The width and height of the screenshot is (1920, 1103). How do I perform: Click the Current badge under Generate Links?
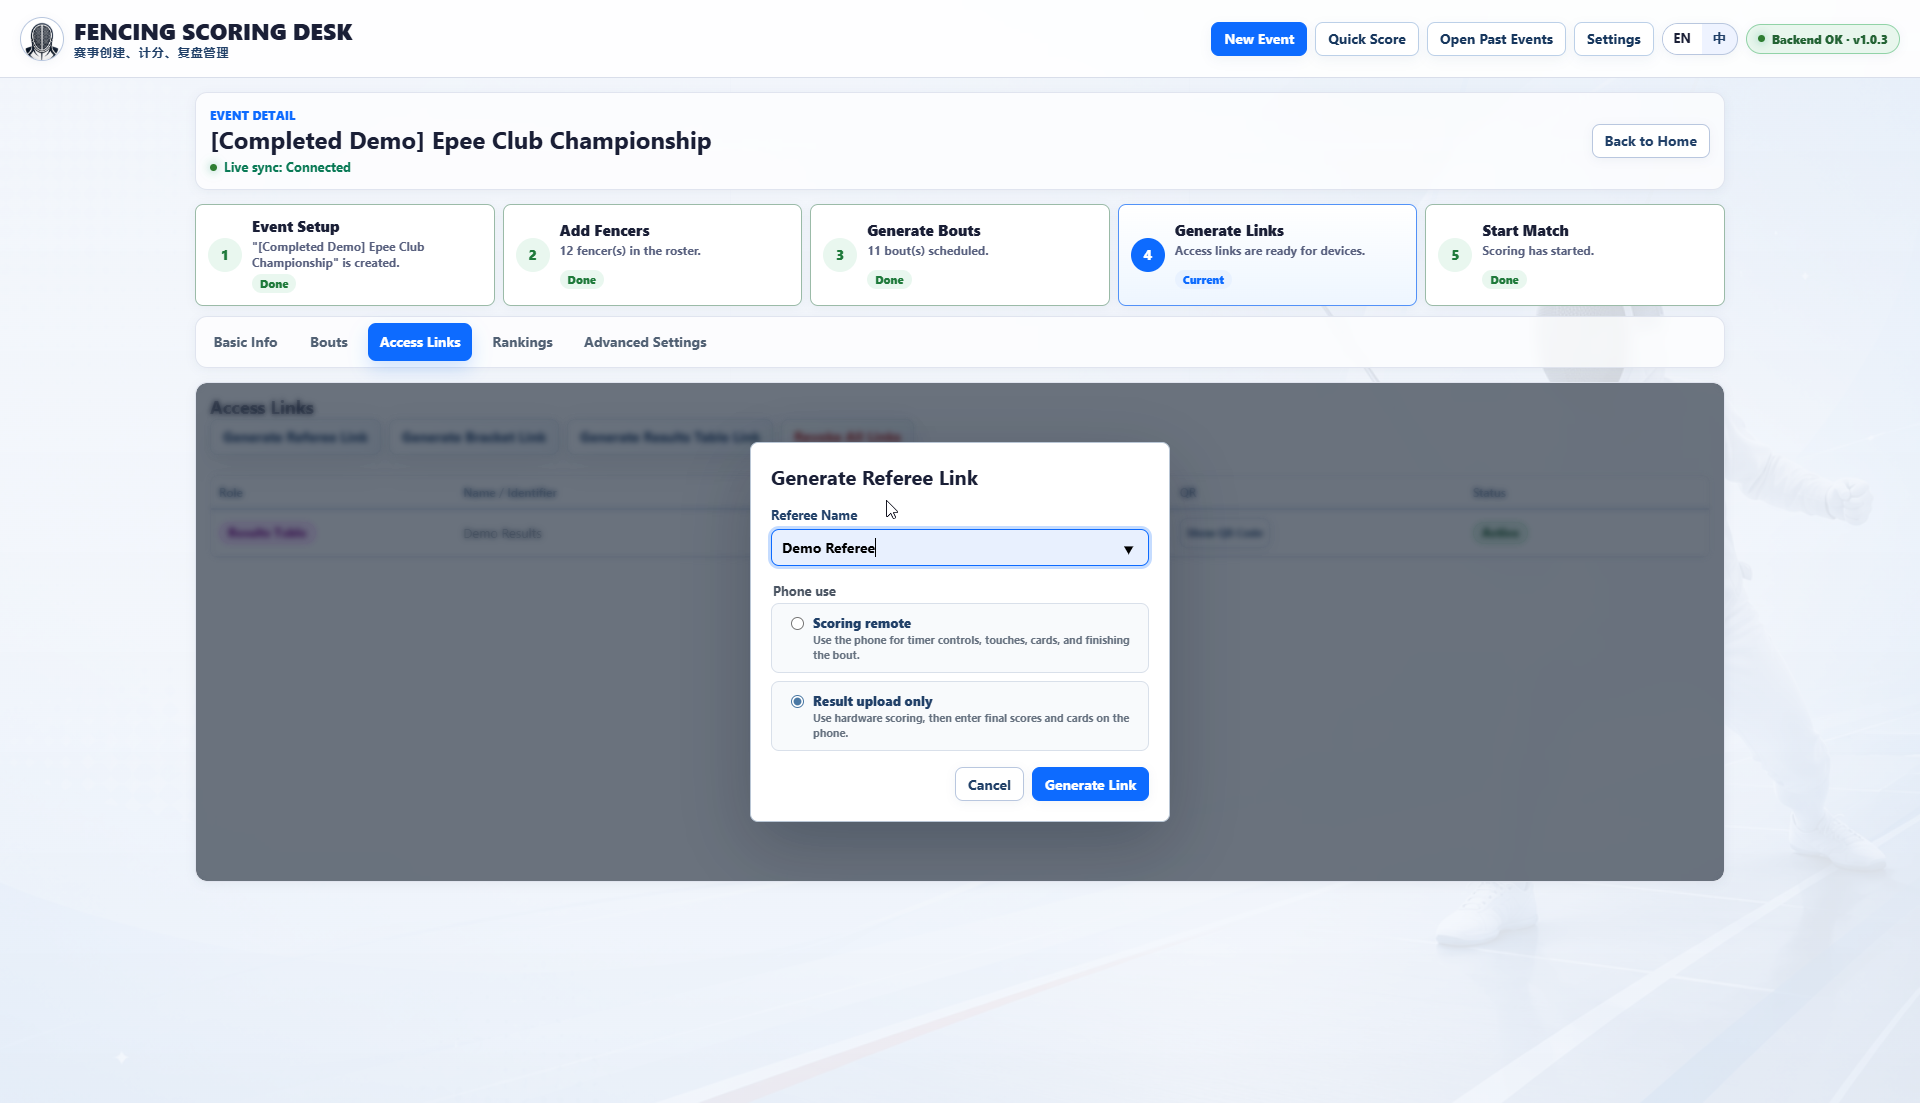1203,280
